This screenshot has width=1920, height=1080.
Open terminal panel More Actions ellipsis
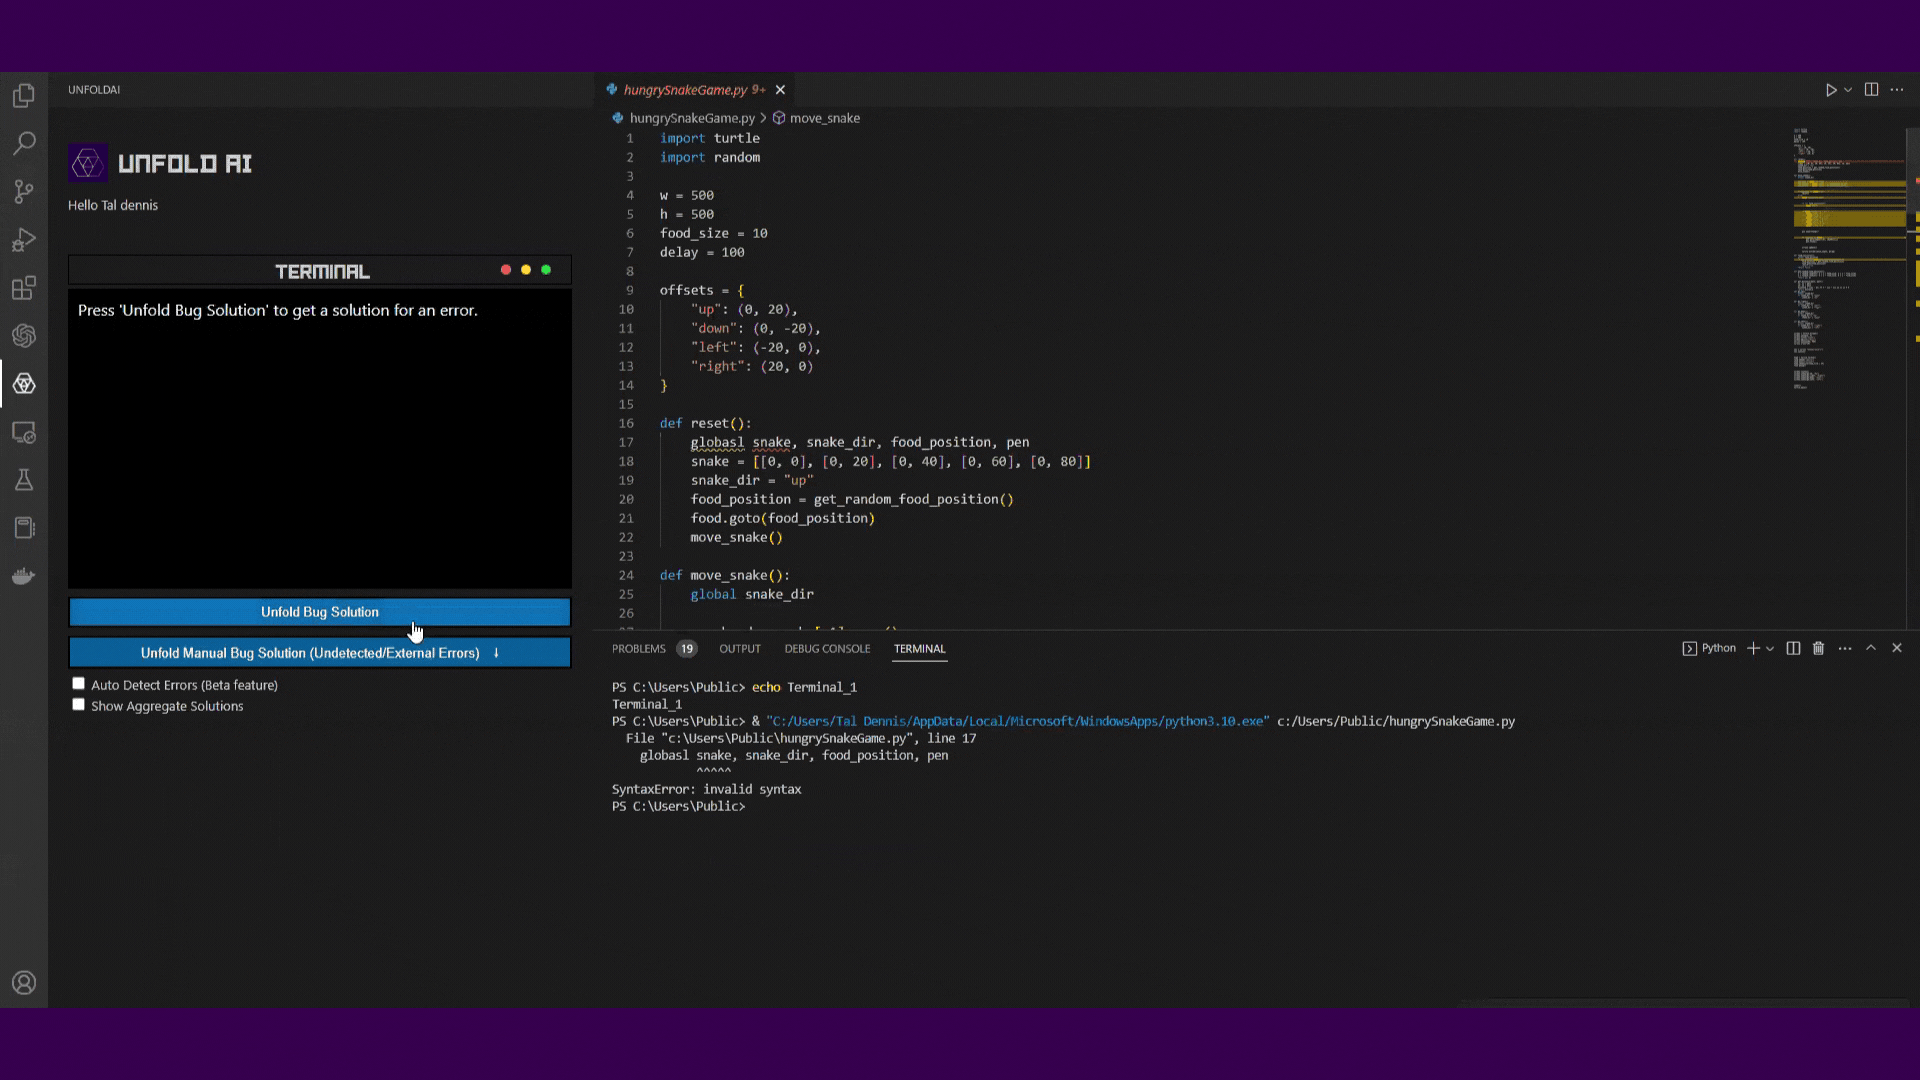coord(1845,648)
